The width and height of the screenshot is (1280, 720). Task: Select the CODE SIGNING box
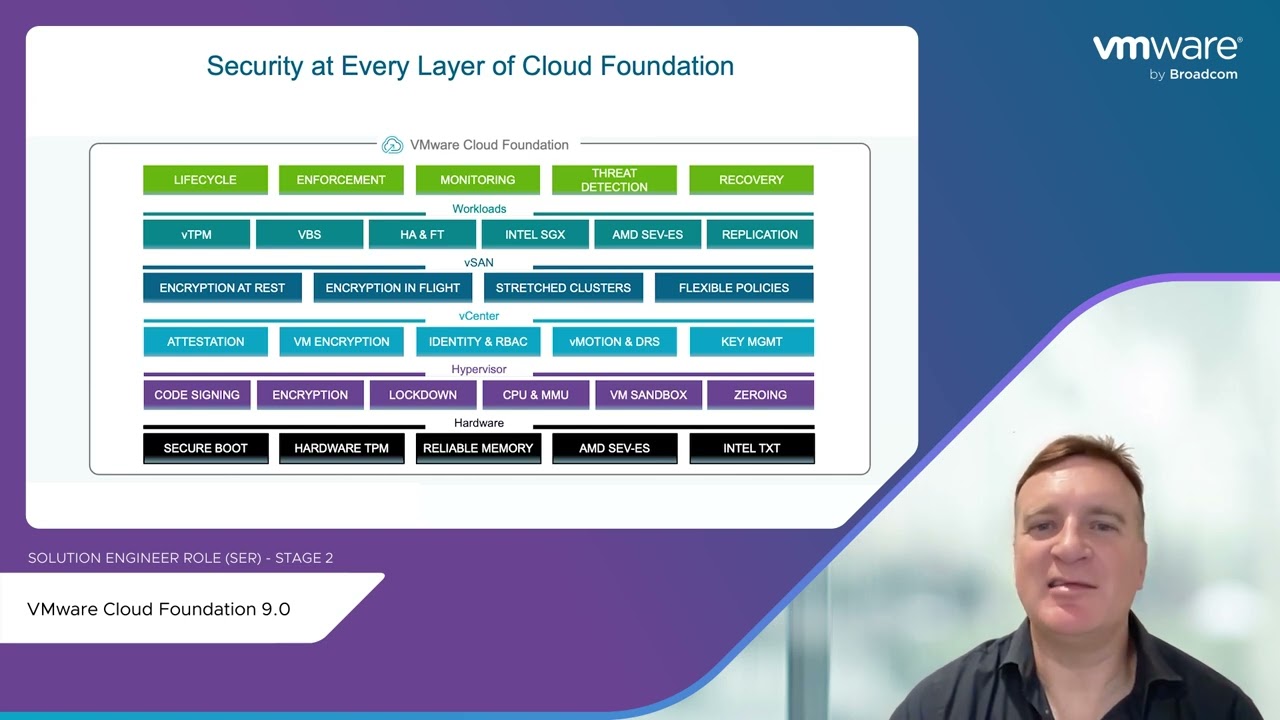pyautogui.click(x=196, y=395)
